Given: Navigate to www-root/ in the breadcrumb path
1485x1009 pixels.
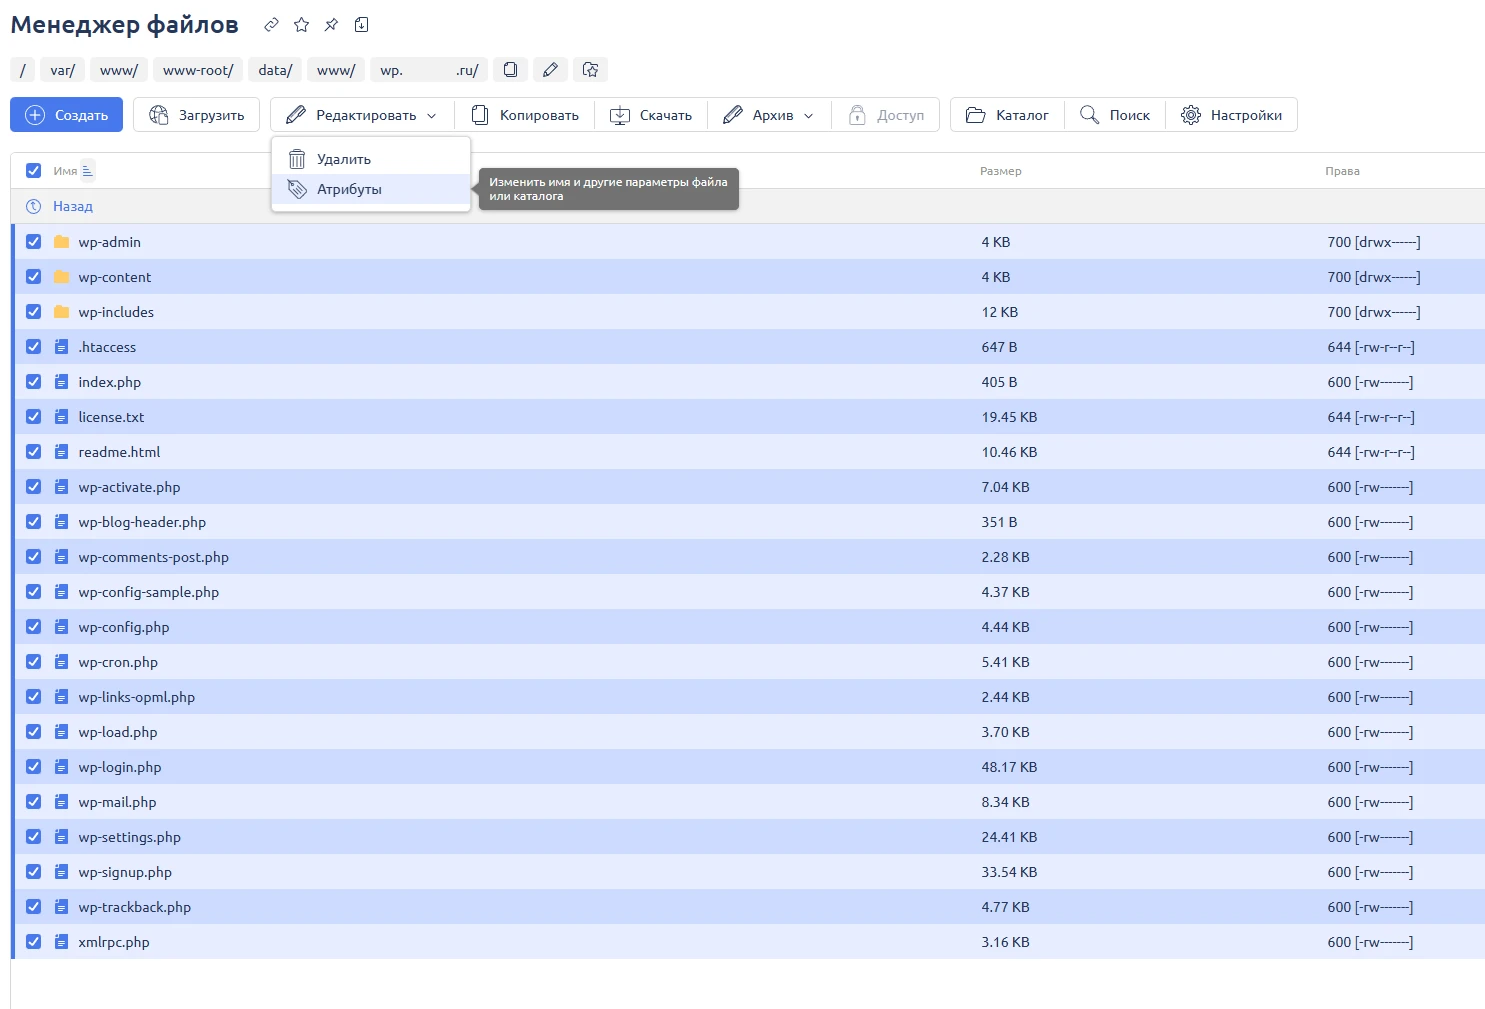Looking at the screenshot, I should (198, 70).
